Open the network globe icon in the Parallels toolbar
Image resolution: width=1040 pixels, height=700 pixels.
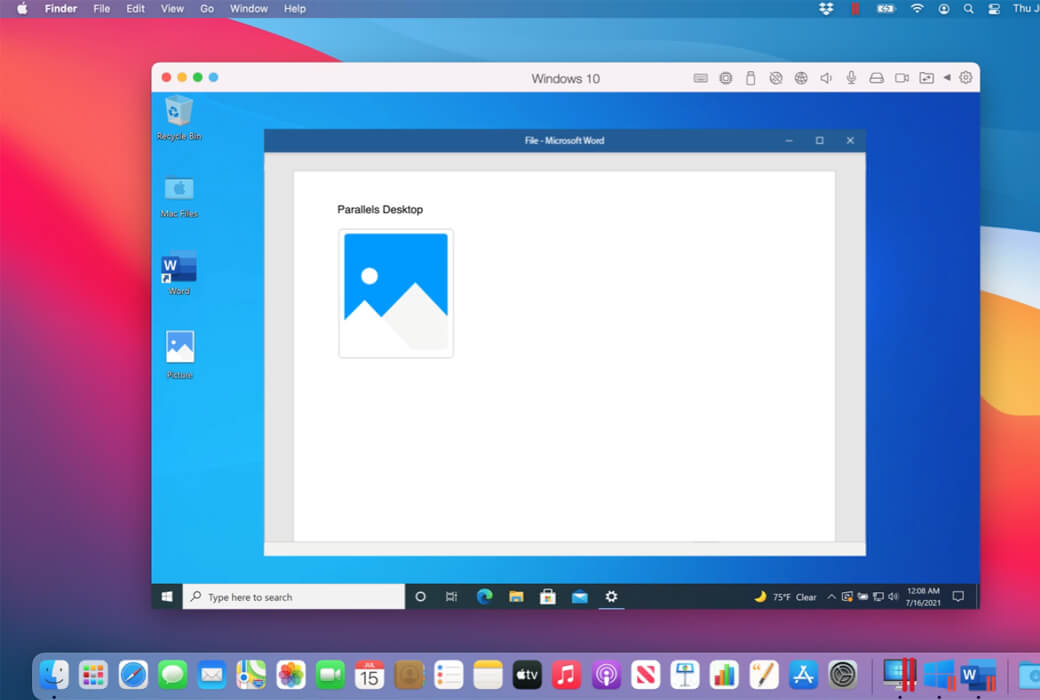[x=801, y=78]
